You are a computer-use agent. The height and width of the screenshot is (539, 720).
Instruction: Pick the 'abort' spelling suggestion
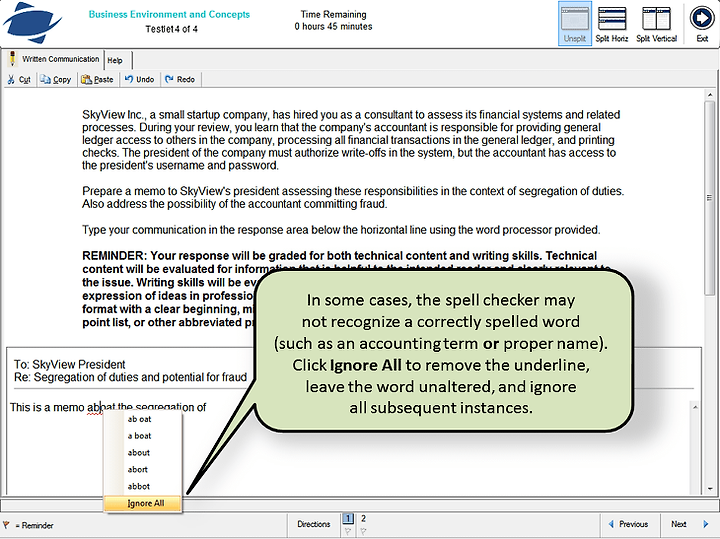coord(138,469)
